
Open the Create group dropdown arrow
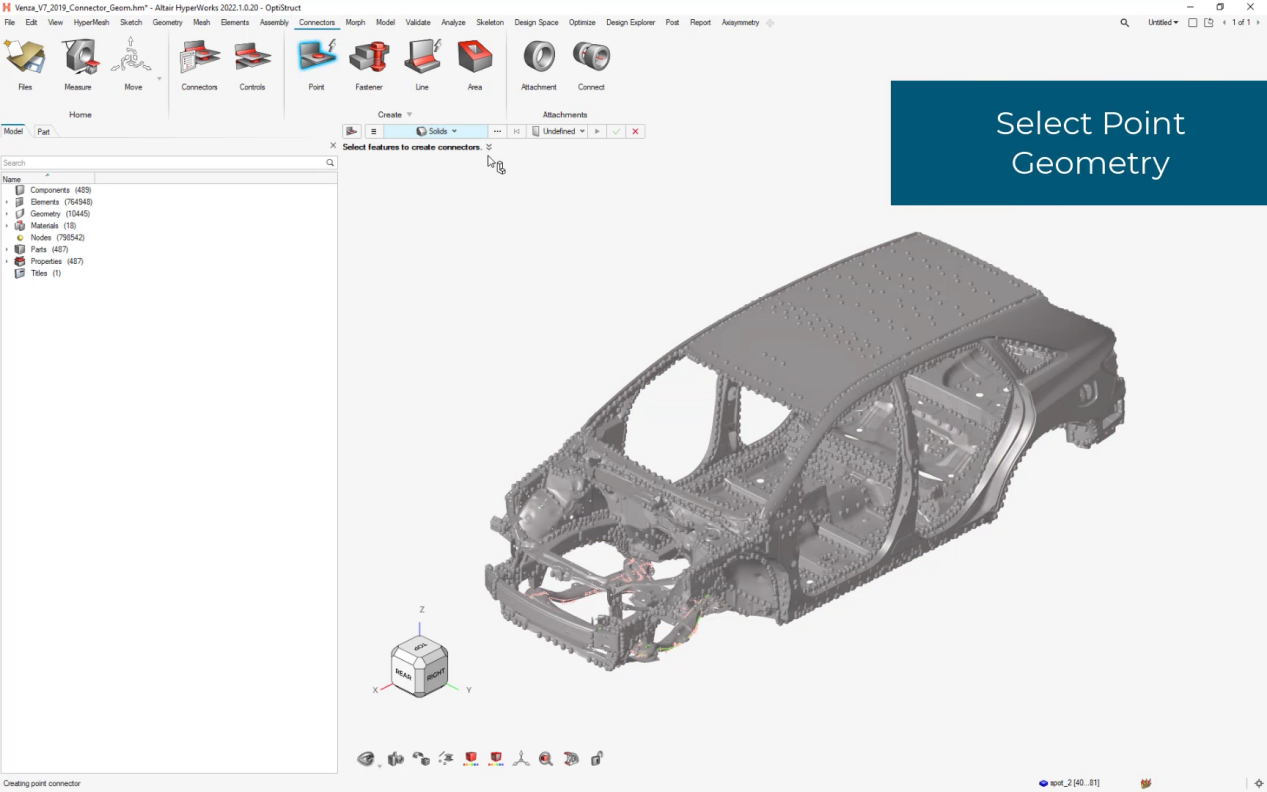409,115
